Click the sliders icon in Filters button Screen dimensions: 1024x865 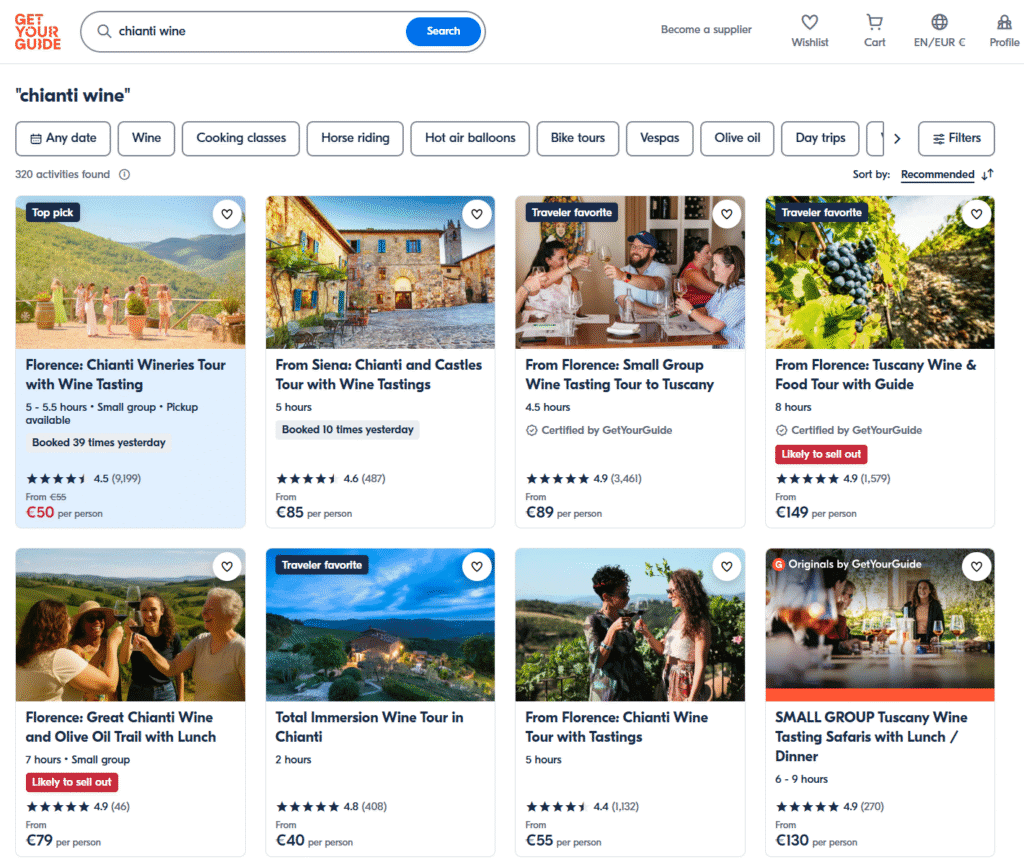(x=938, y=138)
